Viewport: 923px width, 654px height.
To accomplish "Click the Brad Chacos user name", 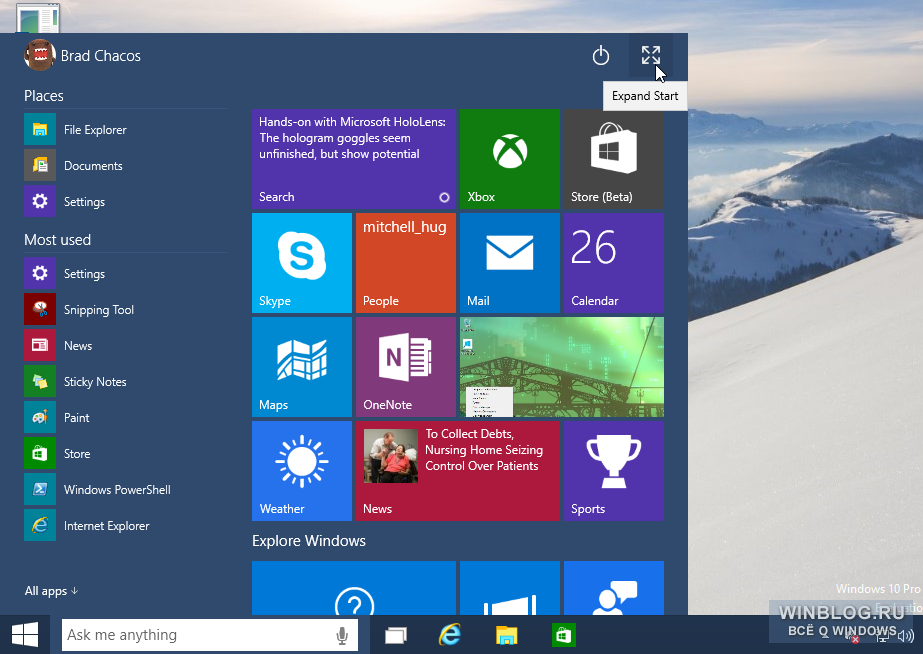I will click(101, 56).
